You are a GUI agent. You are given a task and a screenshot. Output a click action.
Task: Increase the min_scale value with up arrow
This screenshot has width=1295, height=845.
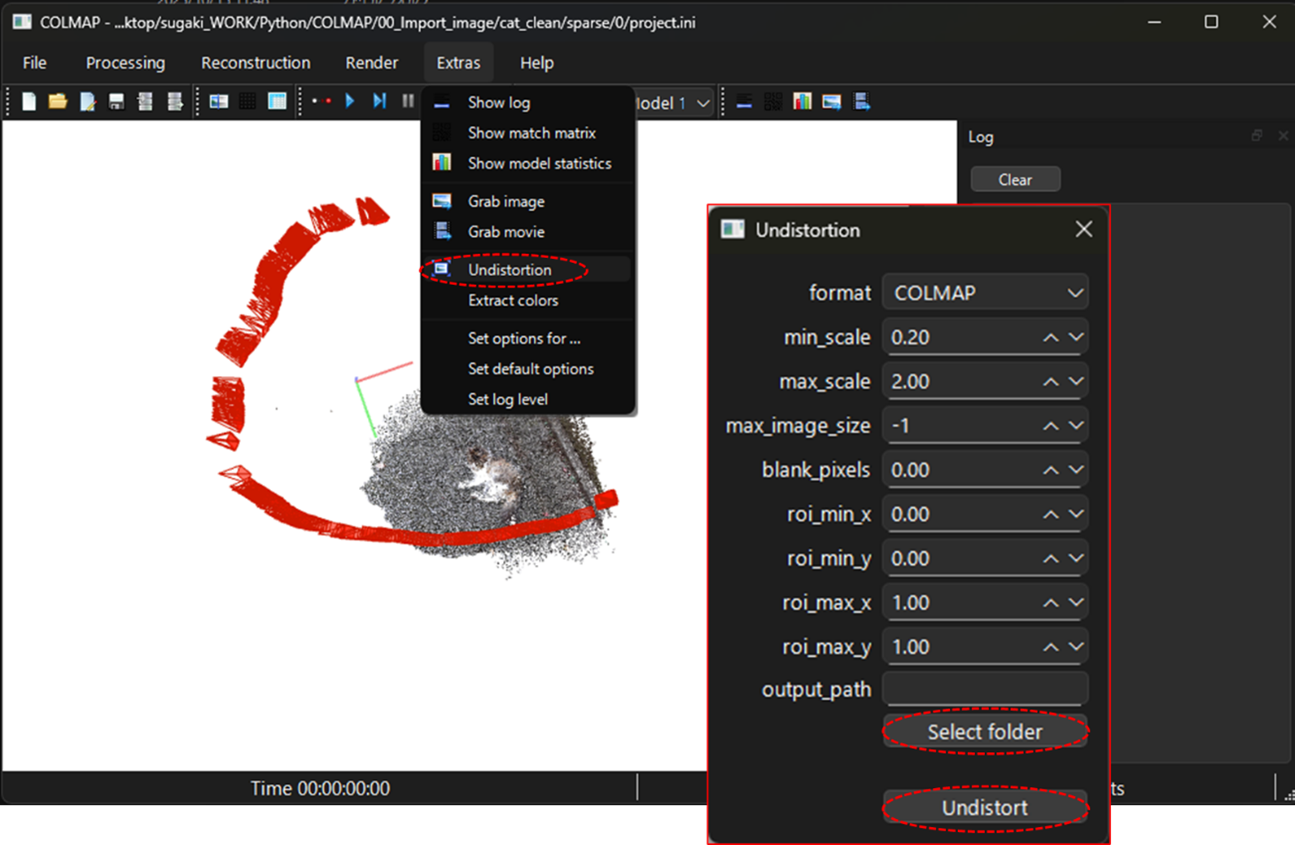(1050, 338)
